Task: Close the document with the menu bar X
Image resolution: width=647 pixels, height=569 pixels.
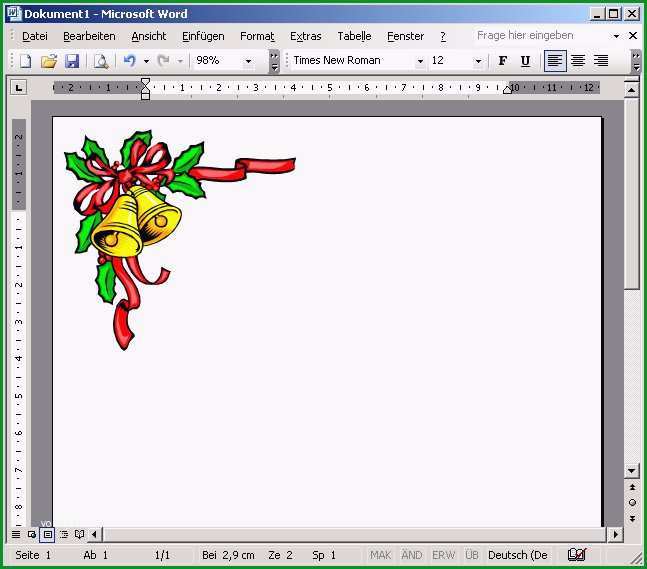Action: (x=633, y=36)
